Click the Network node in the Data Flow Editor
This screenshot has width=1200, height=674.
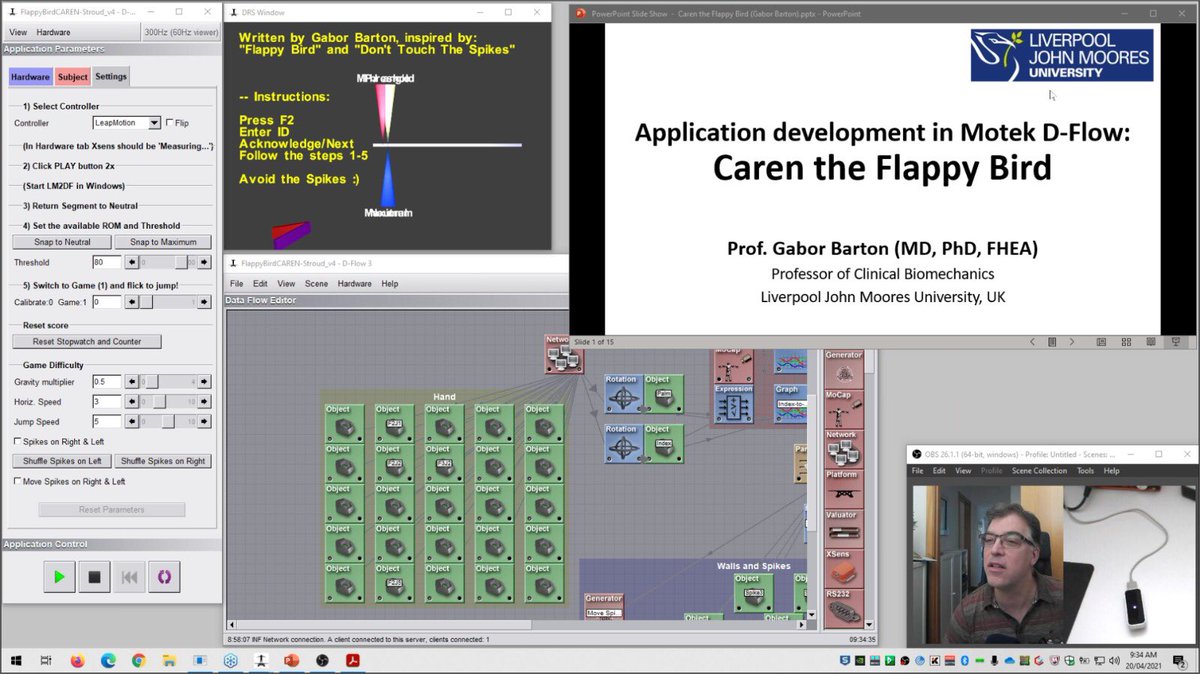click(563, 355)
